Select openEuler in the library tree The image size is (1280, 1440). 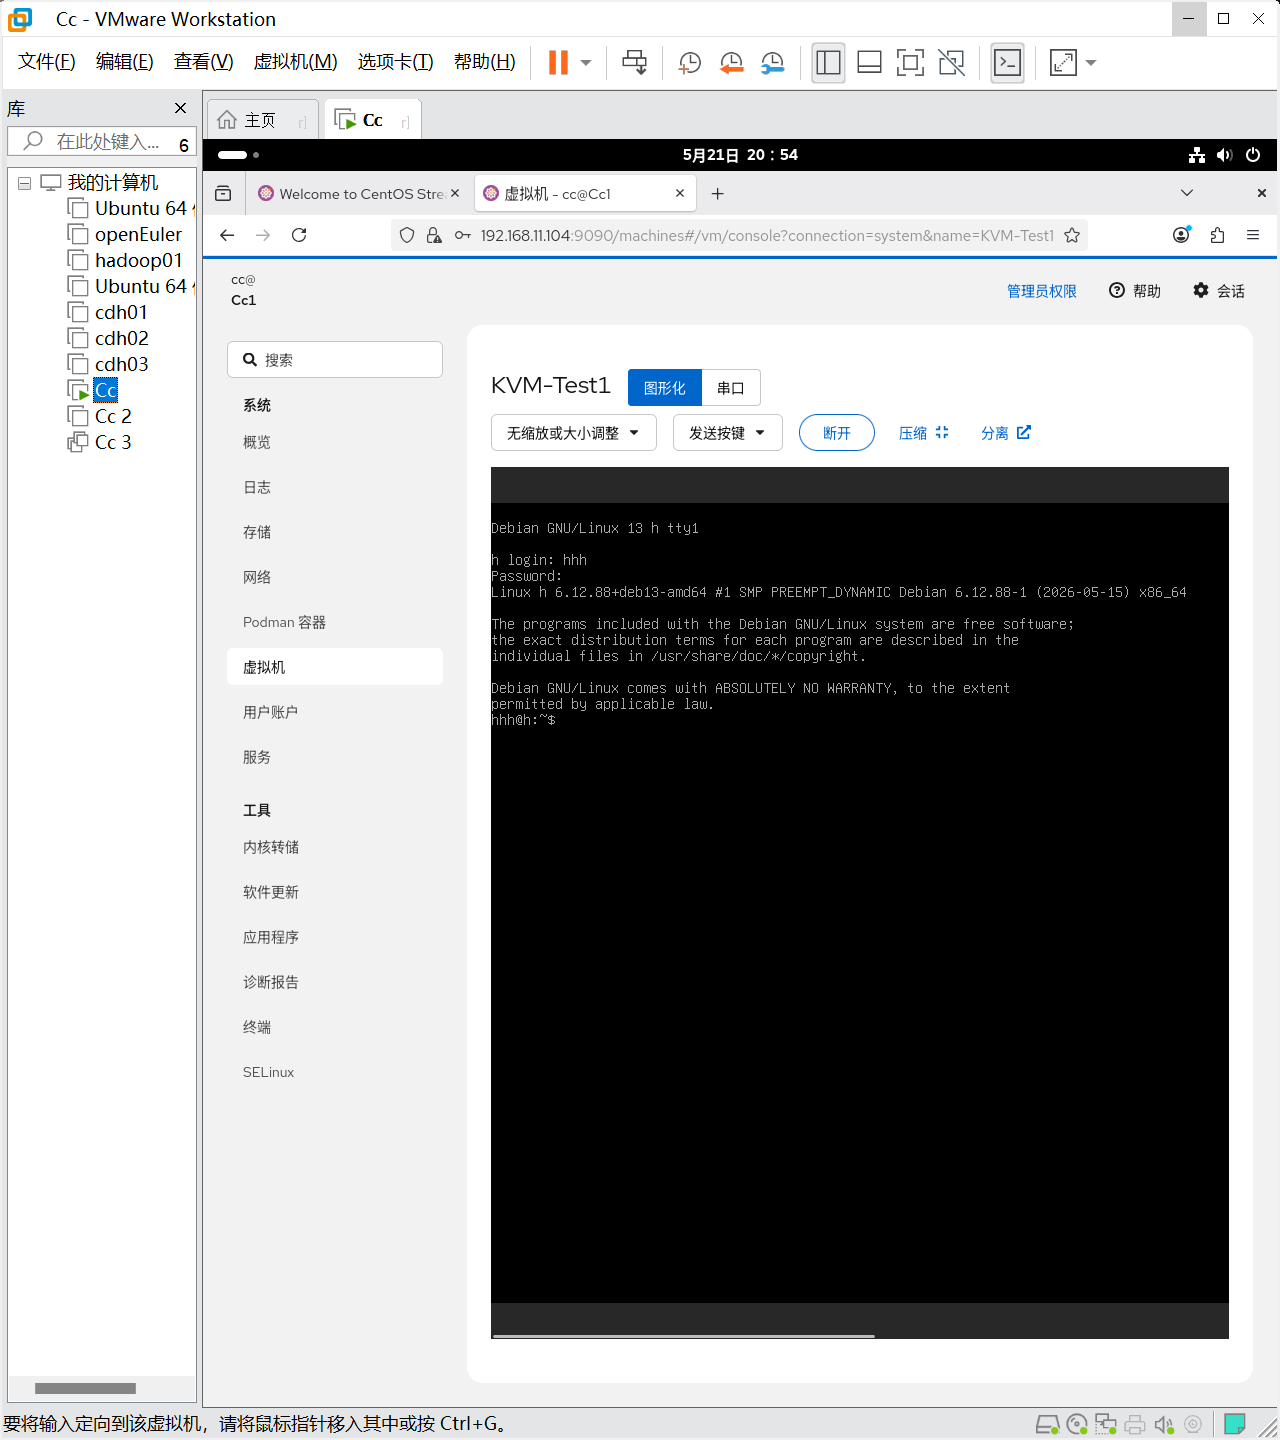[138, 234]
